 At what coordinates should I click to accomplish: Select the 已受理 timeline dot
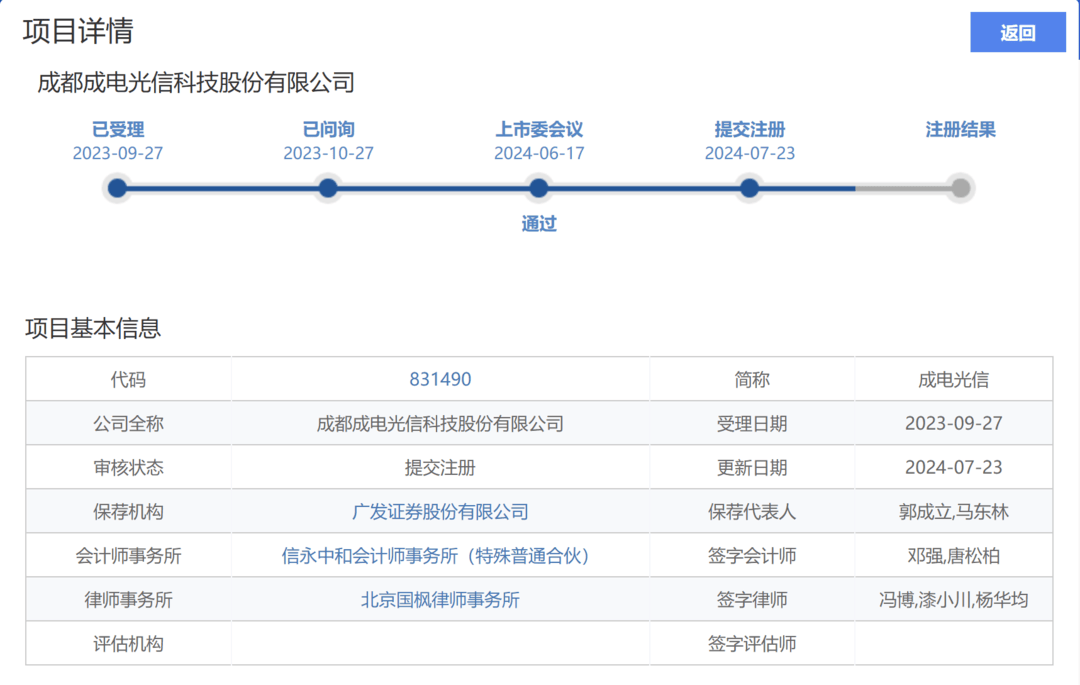(118, 187)
